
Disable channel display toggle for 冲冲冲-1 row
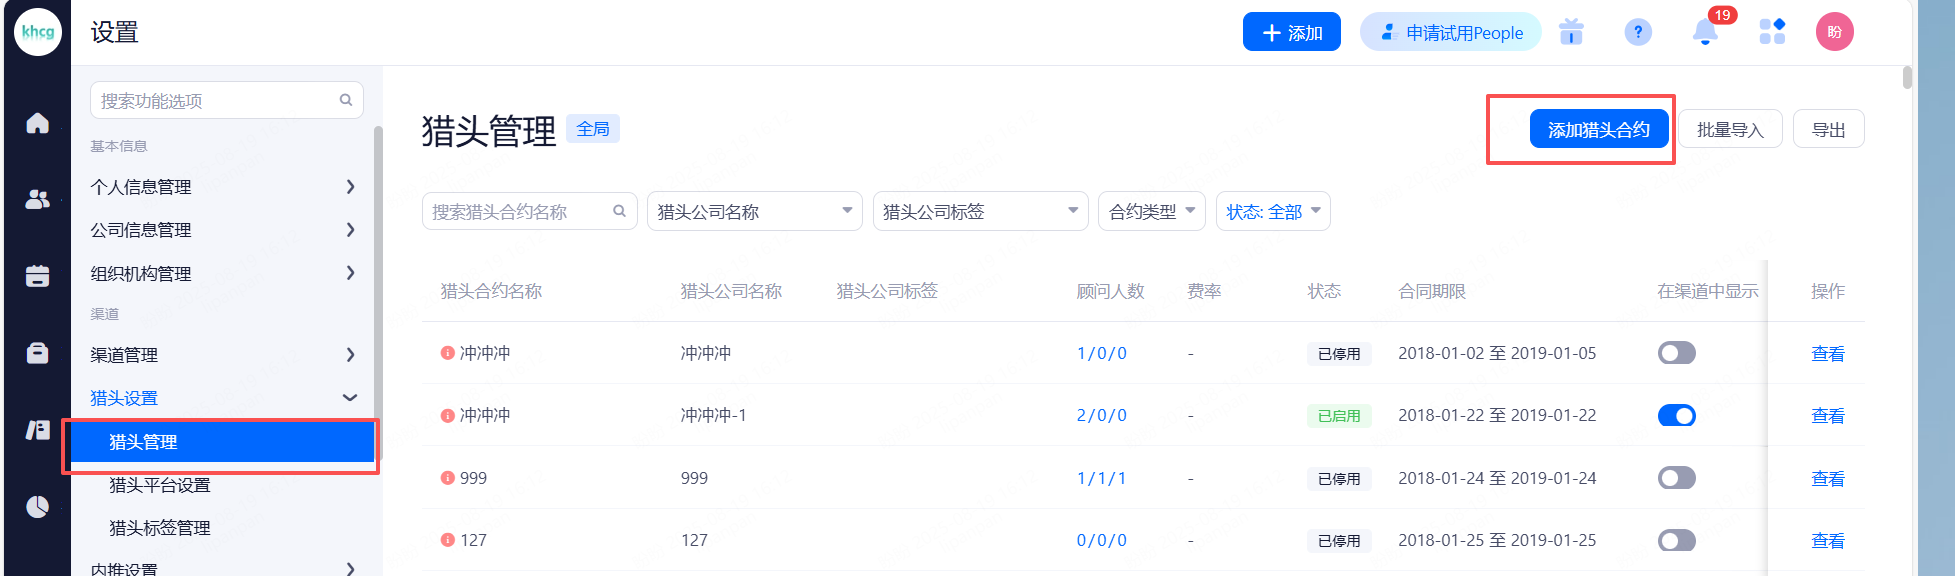pyautogui.click(x=1676, y=415)
